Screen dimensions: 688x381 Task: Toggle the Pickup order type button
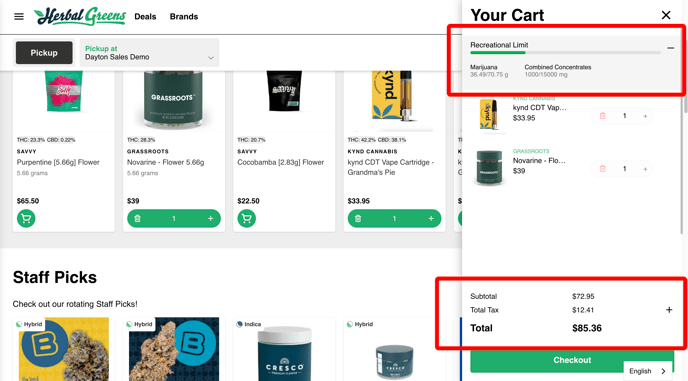pos(44,53)
